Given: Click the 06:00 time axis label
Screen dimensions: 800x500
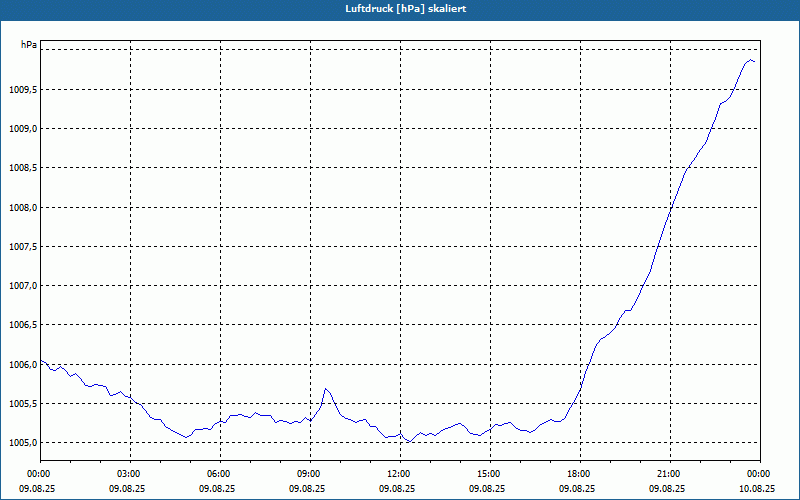Looking at the screenshot, I should pyautogui.click(x=220, y=474).
